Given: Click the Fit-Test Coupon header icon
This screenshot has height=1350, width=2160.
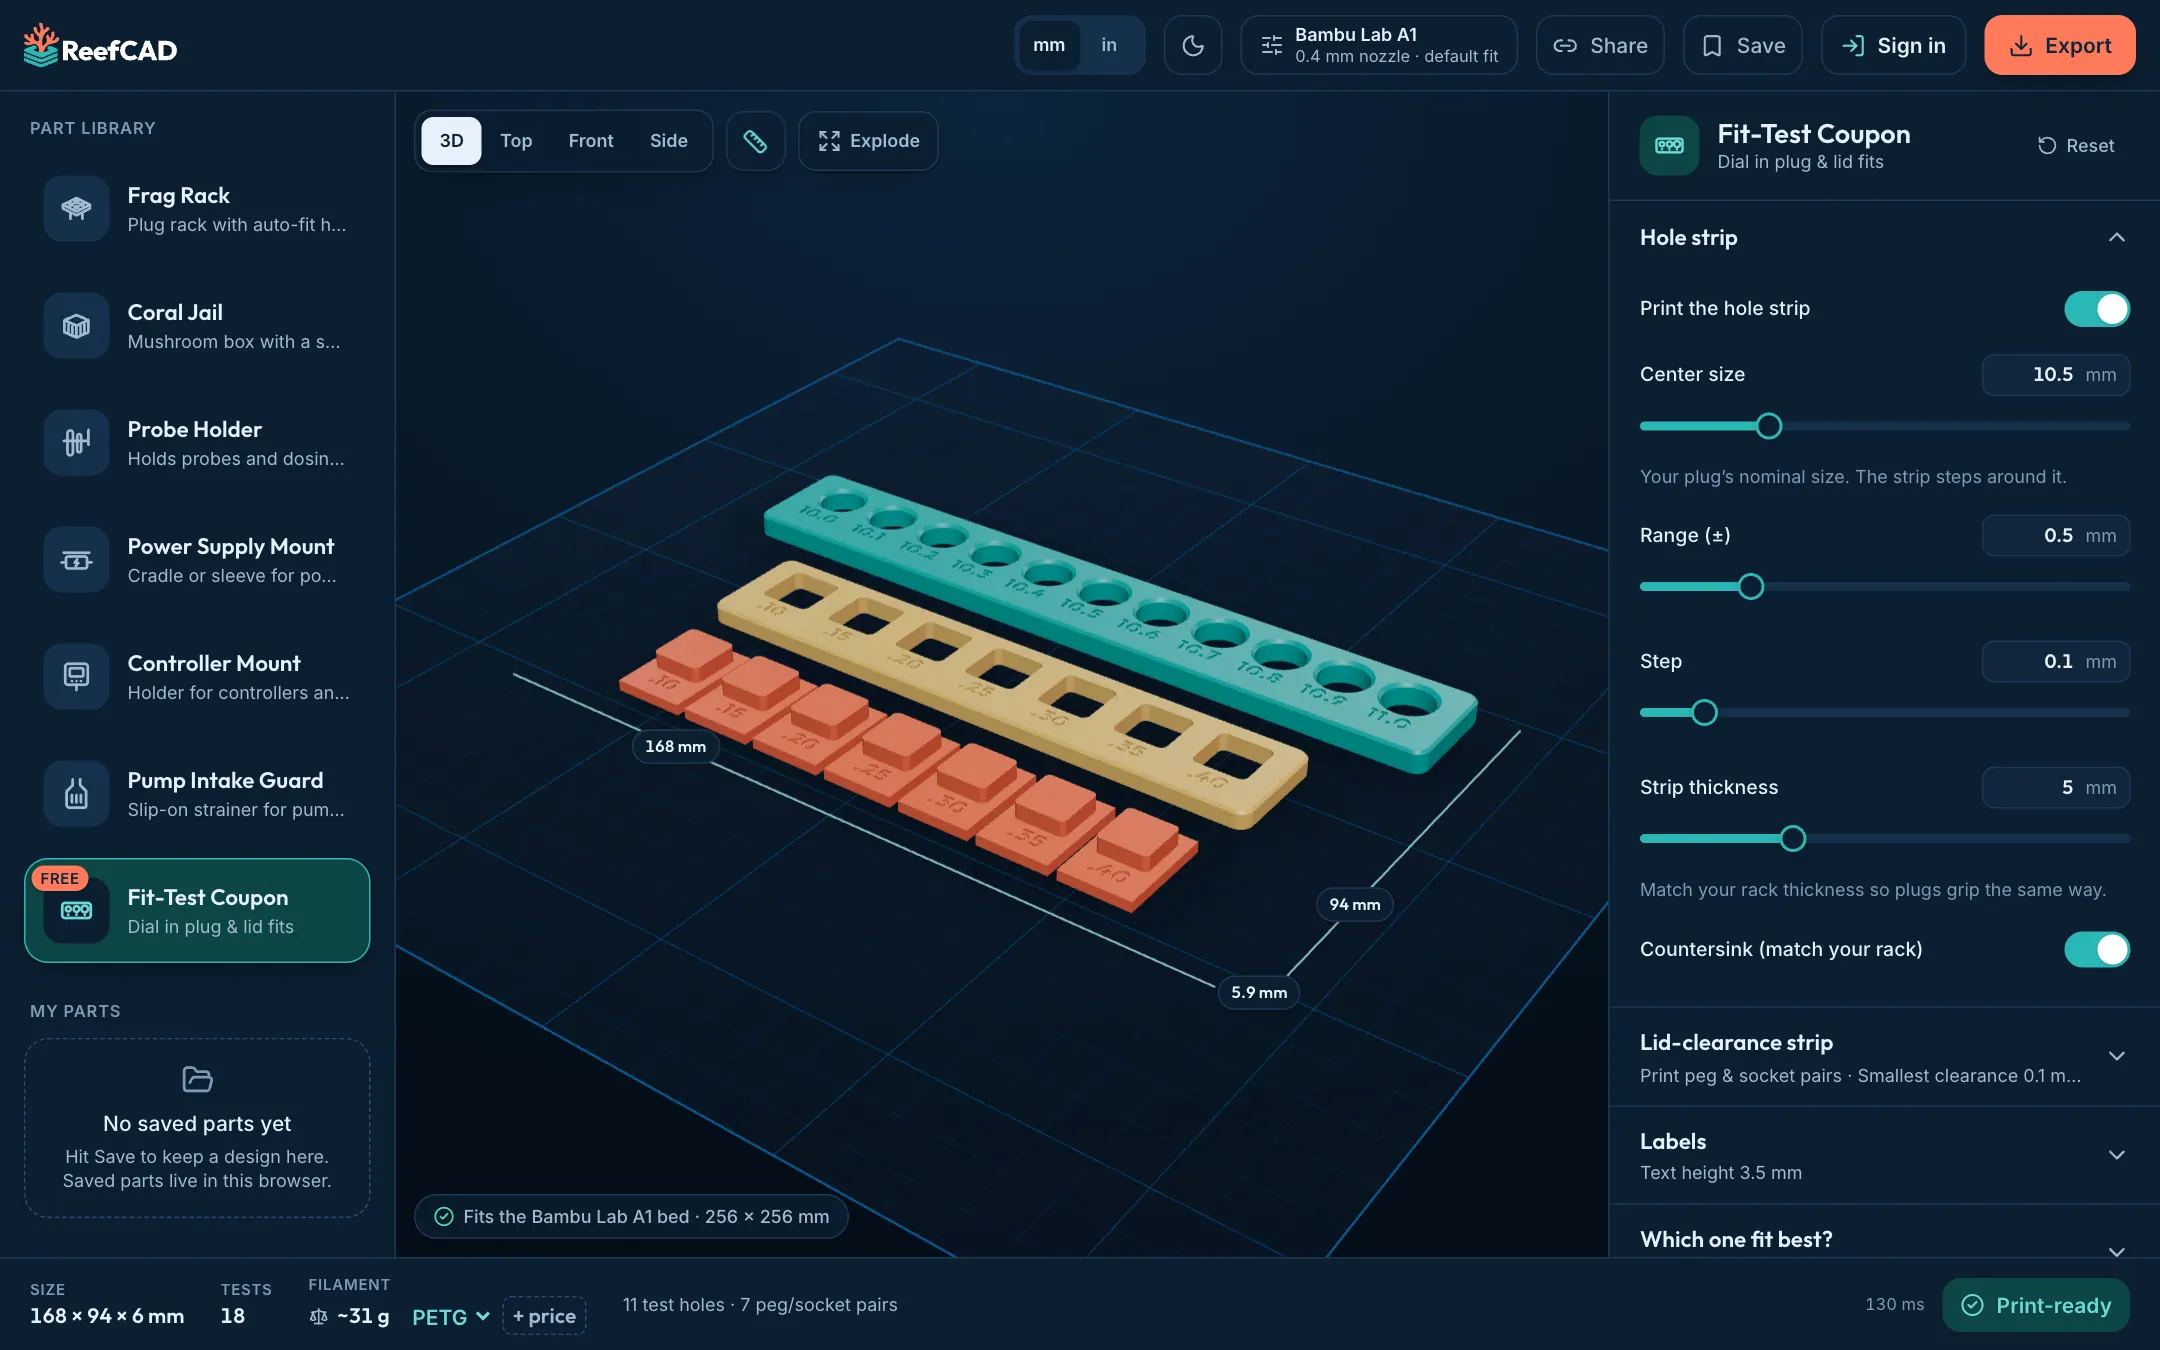Looking at the screenshot, I should (x=1669, y=146).
